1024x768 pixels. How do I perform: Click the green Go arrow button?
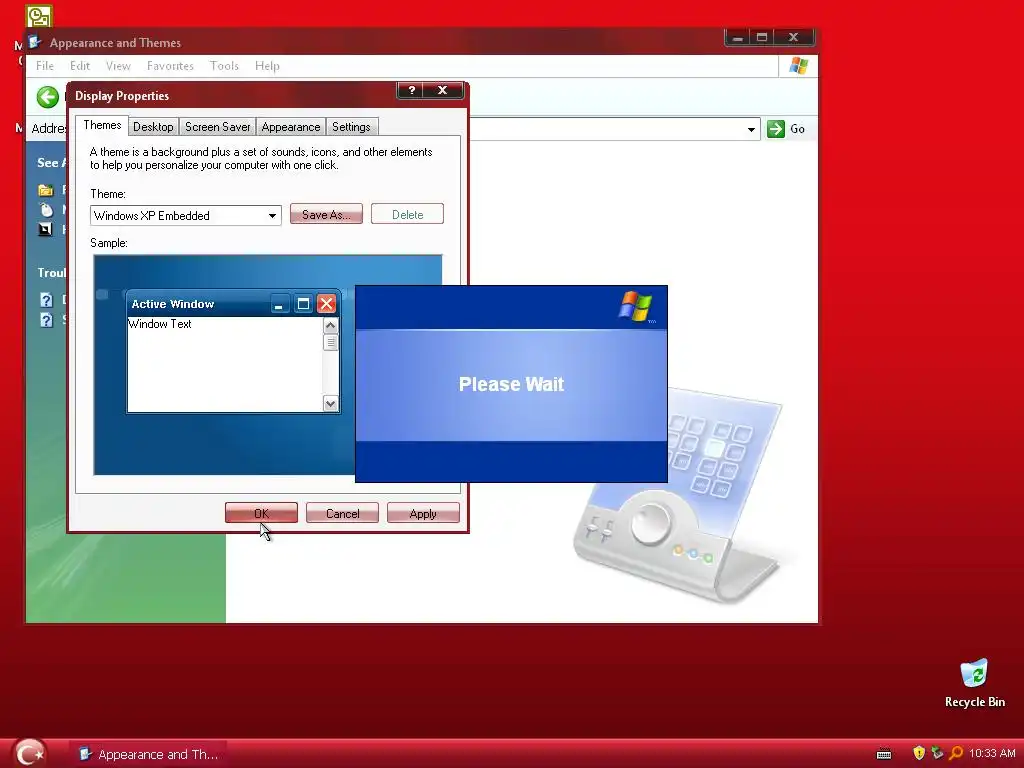[x=775, y=129]
